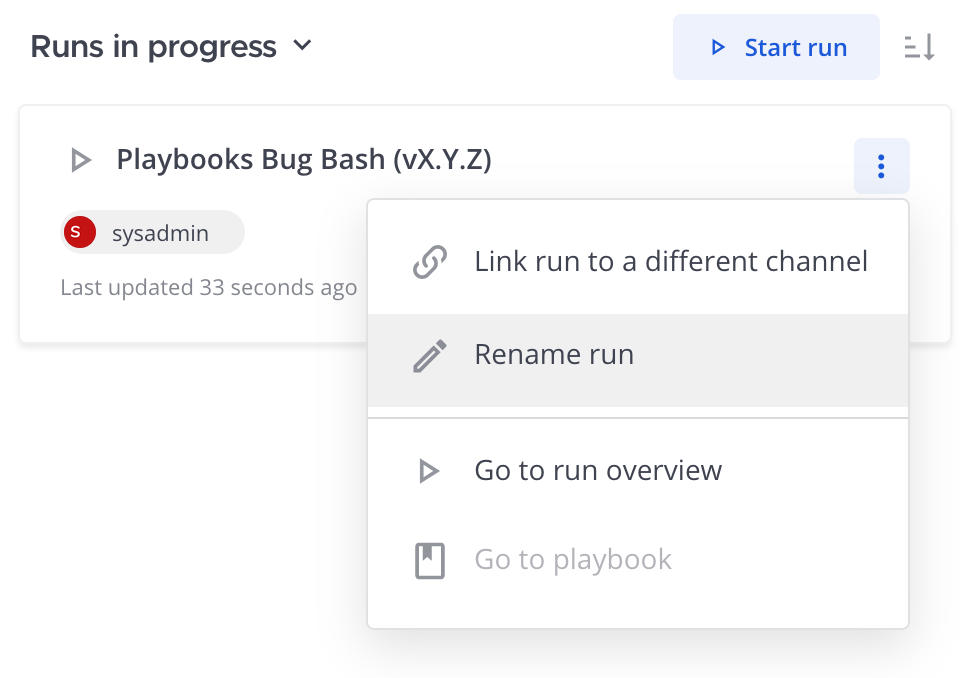Choose Link run to a different channel
The height and width of the screenshot is (678, 978).
click(671, 261)
